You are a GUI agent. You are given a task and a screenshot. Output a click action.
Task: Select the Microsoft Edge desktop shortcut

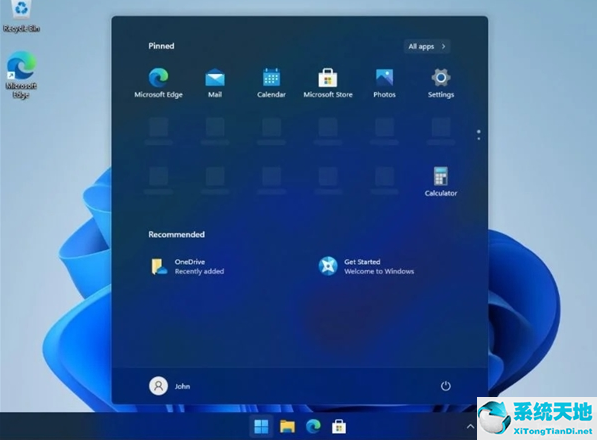pos(21,75)
